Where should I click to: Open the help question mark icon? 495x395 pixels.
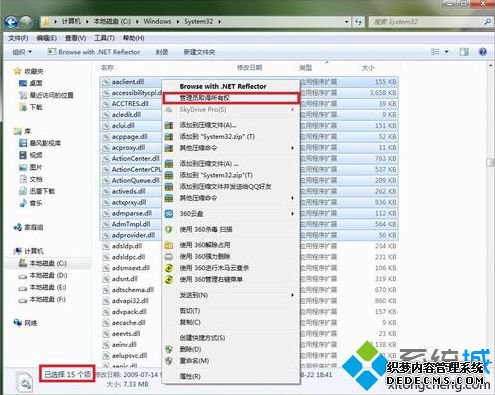[x=482, y=52]
